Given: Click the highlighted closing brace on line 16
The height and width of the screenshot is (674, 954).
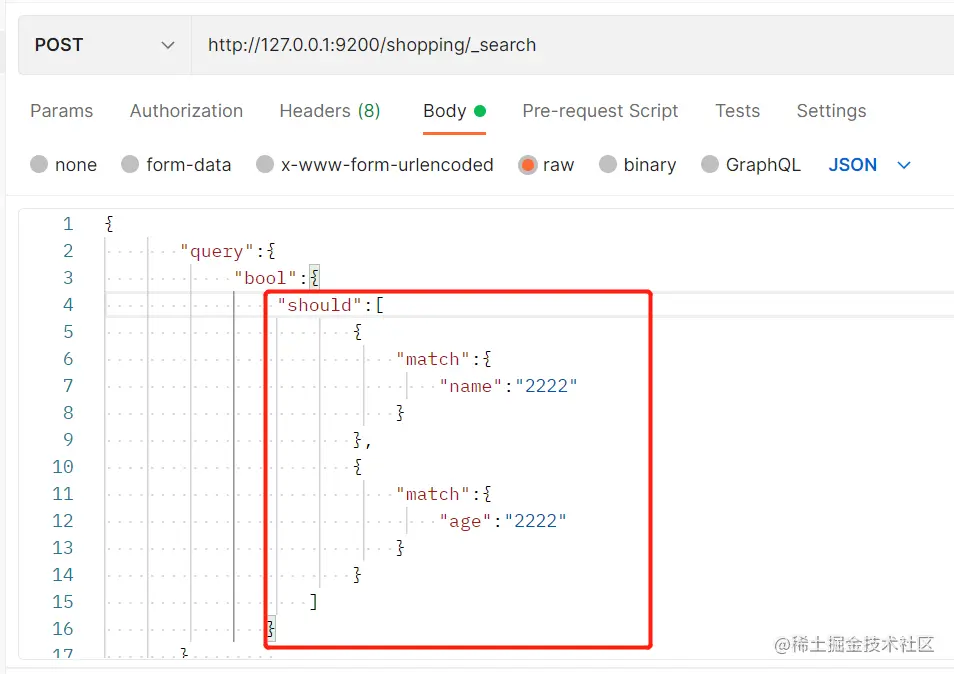Looking at the screenshot, I should pyautogui.click(x=271, y=628).
